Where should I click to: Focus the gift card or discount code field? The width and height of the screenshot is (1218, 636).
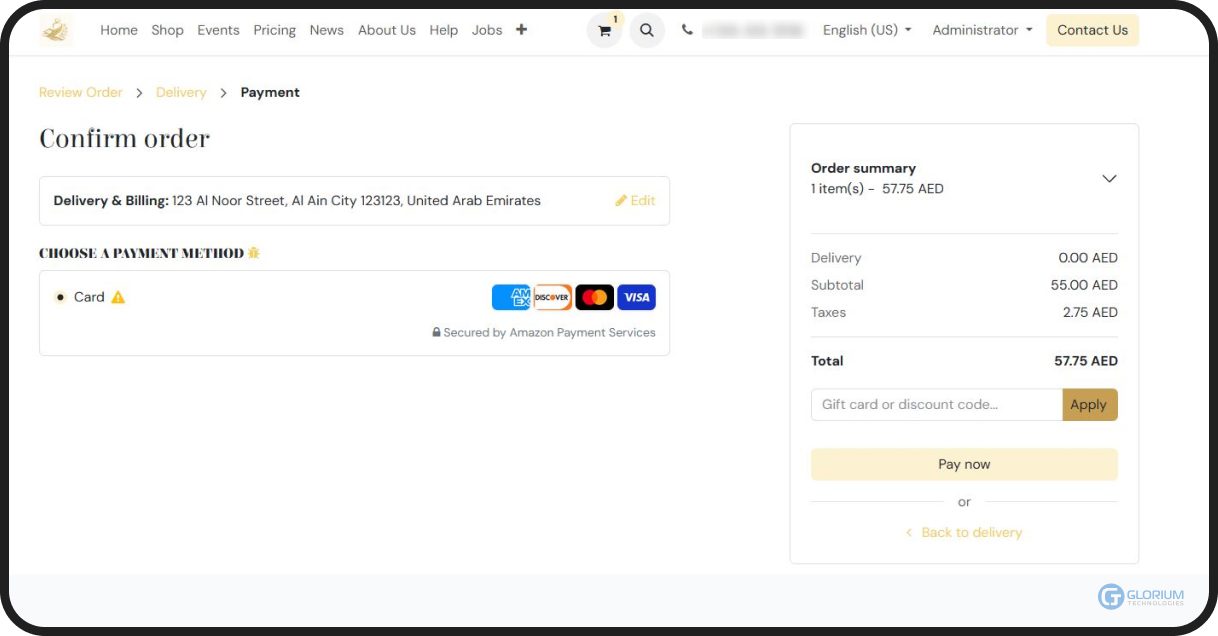pyautogui.click(x=936, y=405)
